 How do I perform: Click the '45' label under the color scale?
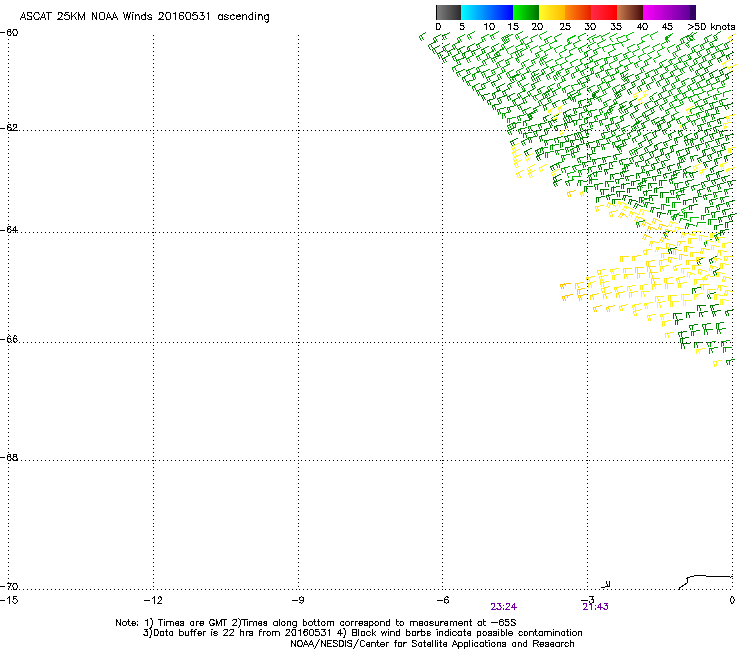pyautogui.click(x=667, y=27)
